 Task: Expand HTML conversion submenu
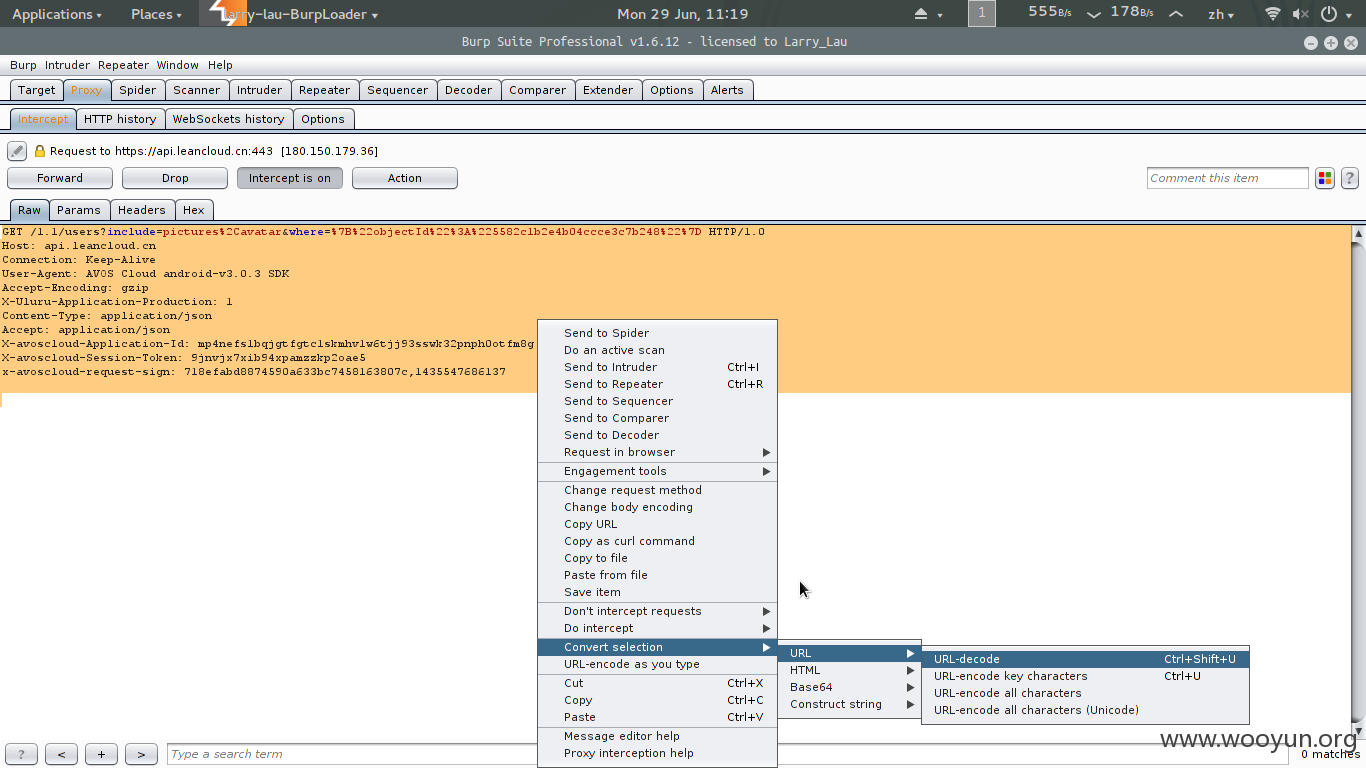tap(849, 670)
